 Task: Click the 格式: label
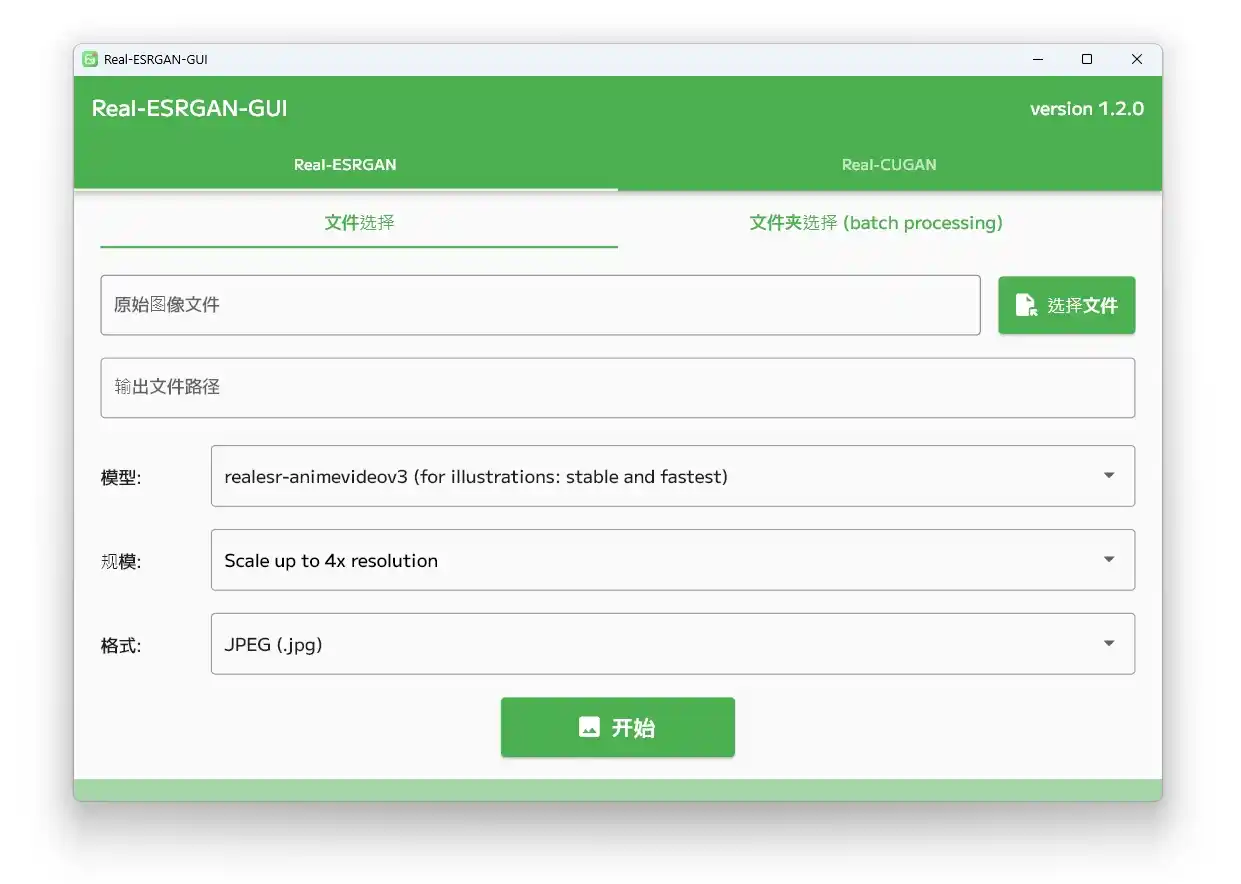pyautogui.click(x=121, y=646)
